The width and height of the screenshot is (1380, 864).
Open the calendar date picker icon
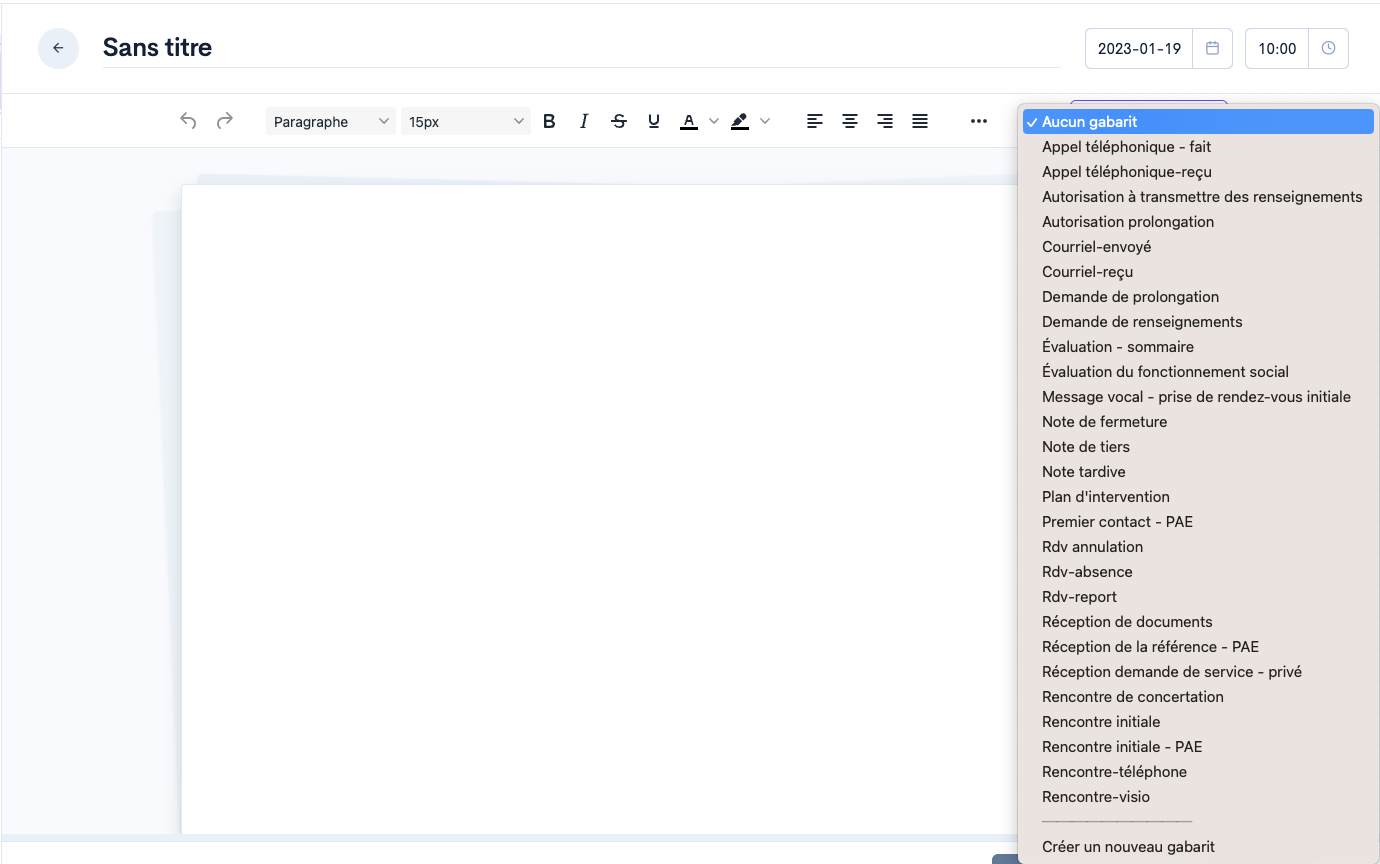coord(1212,48)
